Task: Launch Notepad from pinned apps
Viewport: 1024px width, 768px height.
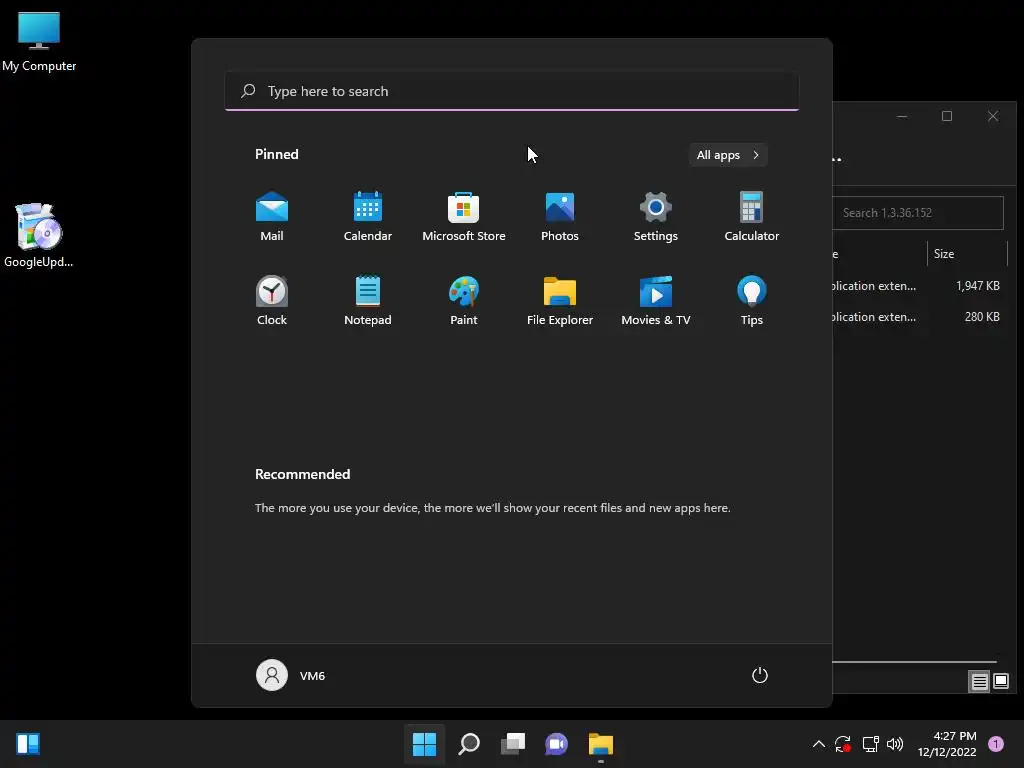Action: coord(368,300)
